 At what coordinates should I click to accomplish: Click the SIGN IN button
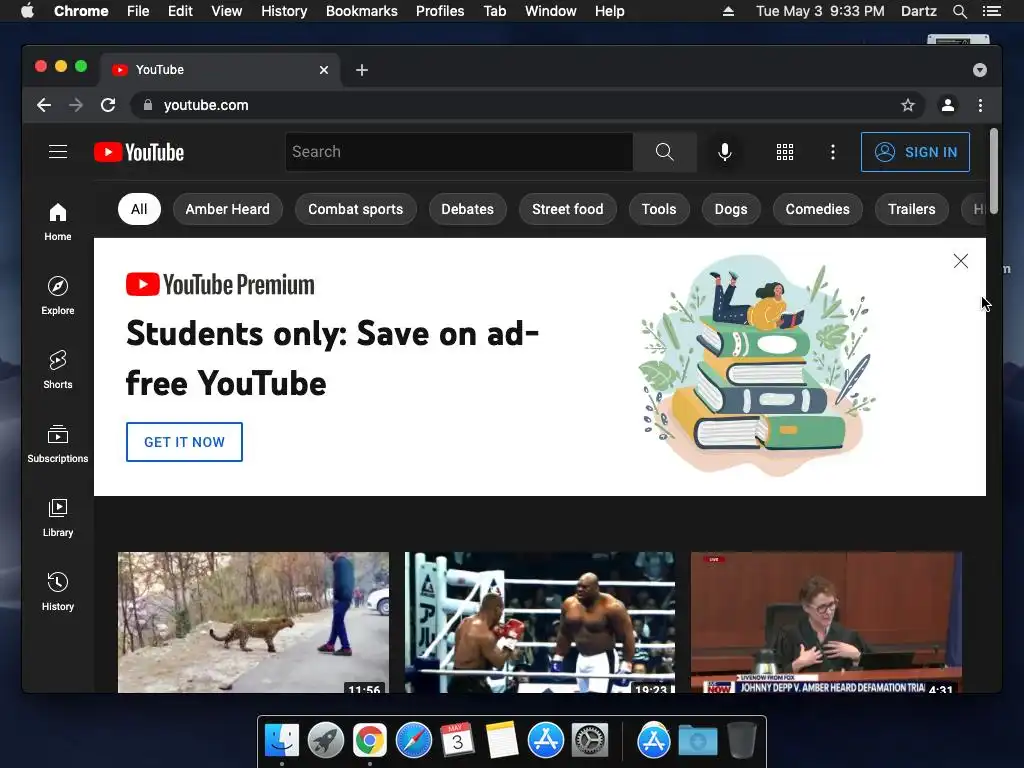(x=915, y=152)
